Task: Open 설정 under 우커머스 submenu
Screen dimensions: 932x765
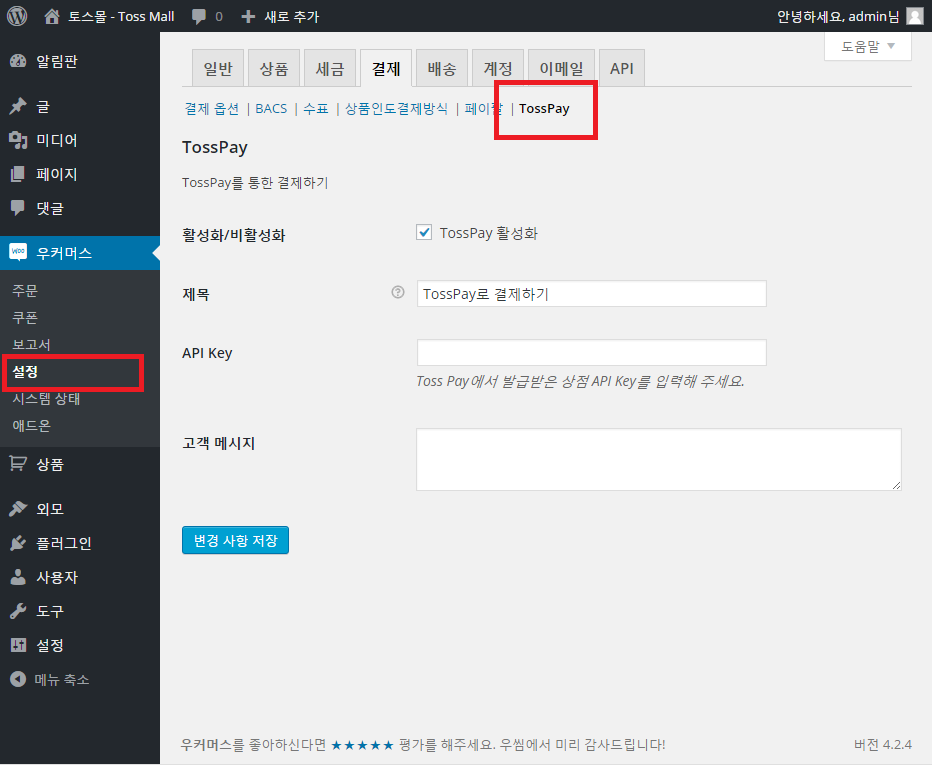Action: [25, 372]
